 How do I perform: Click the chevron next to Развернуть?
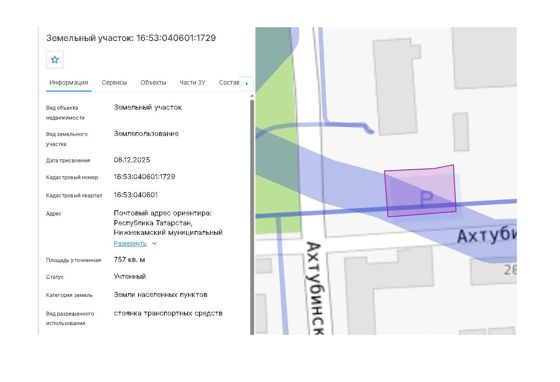coord(154,244)
